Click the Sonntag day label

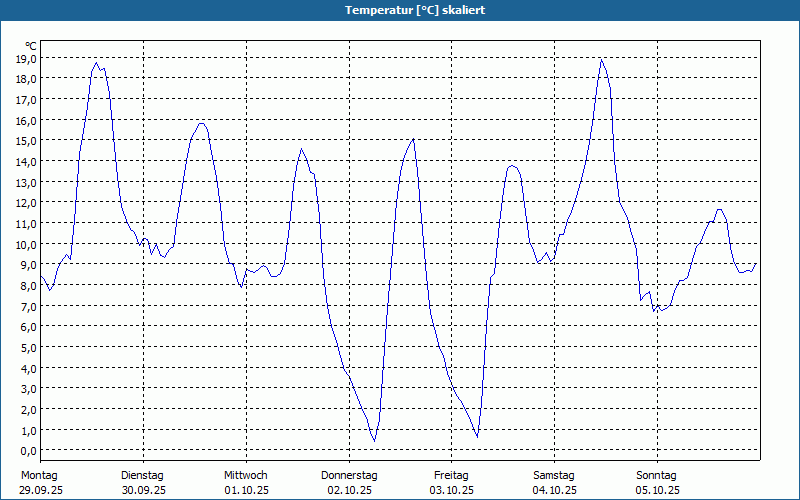click(657, 476)
